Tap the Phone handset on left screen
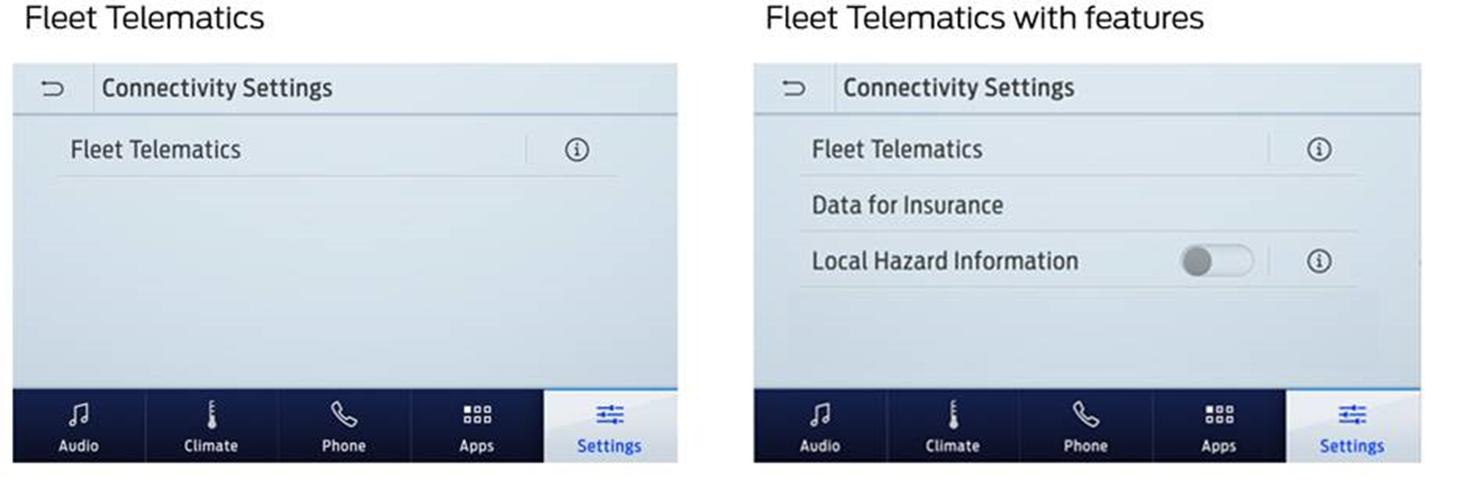Image resolution: width=1475 pixels, height=488 pixels. coord(343,415)
